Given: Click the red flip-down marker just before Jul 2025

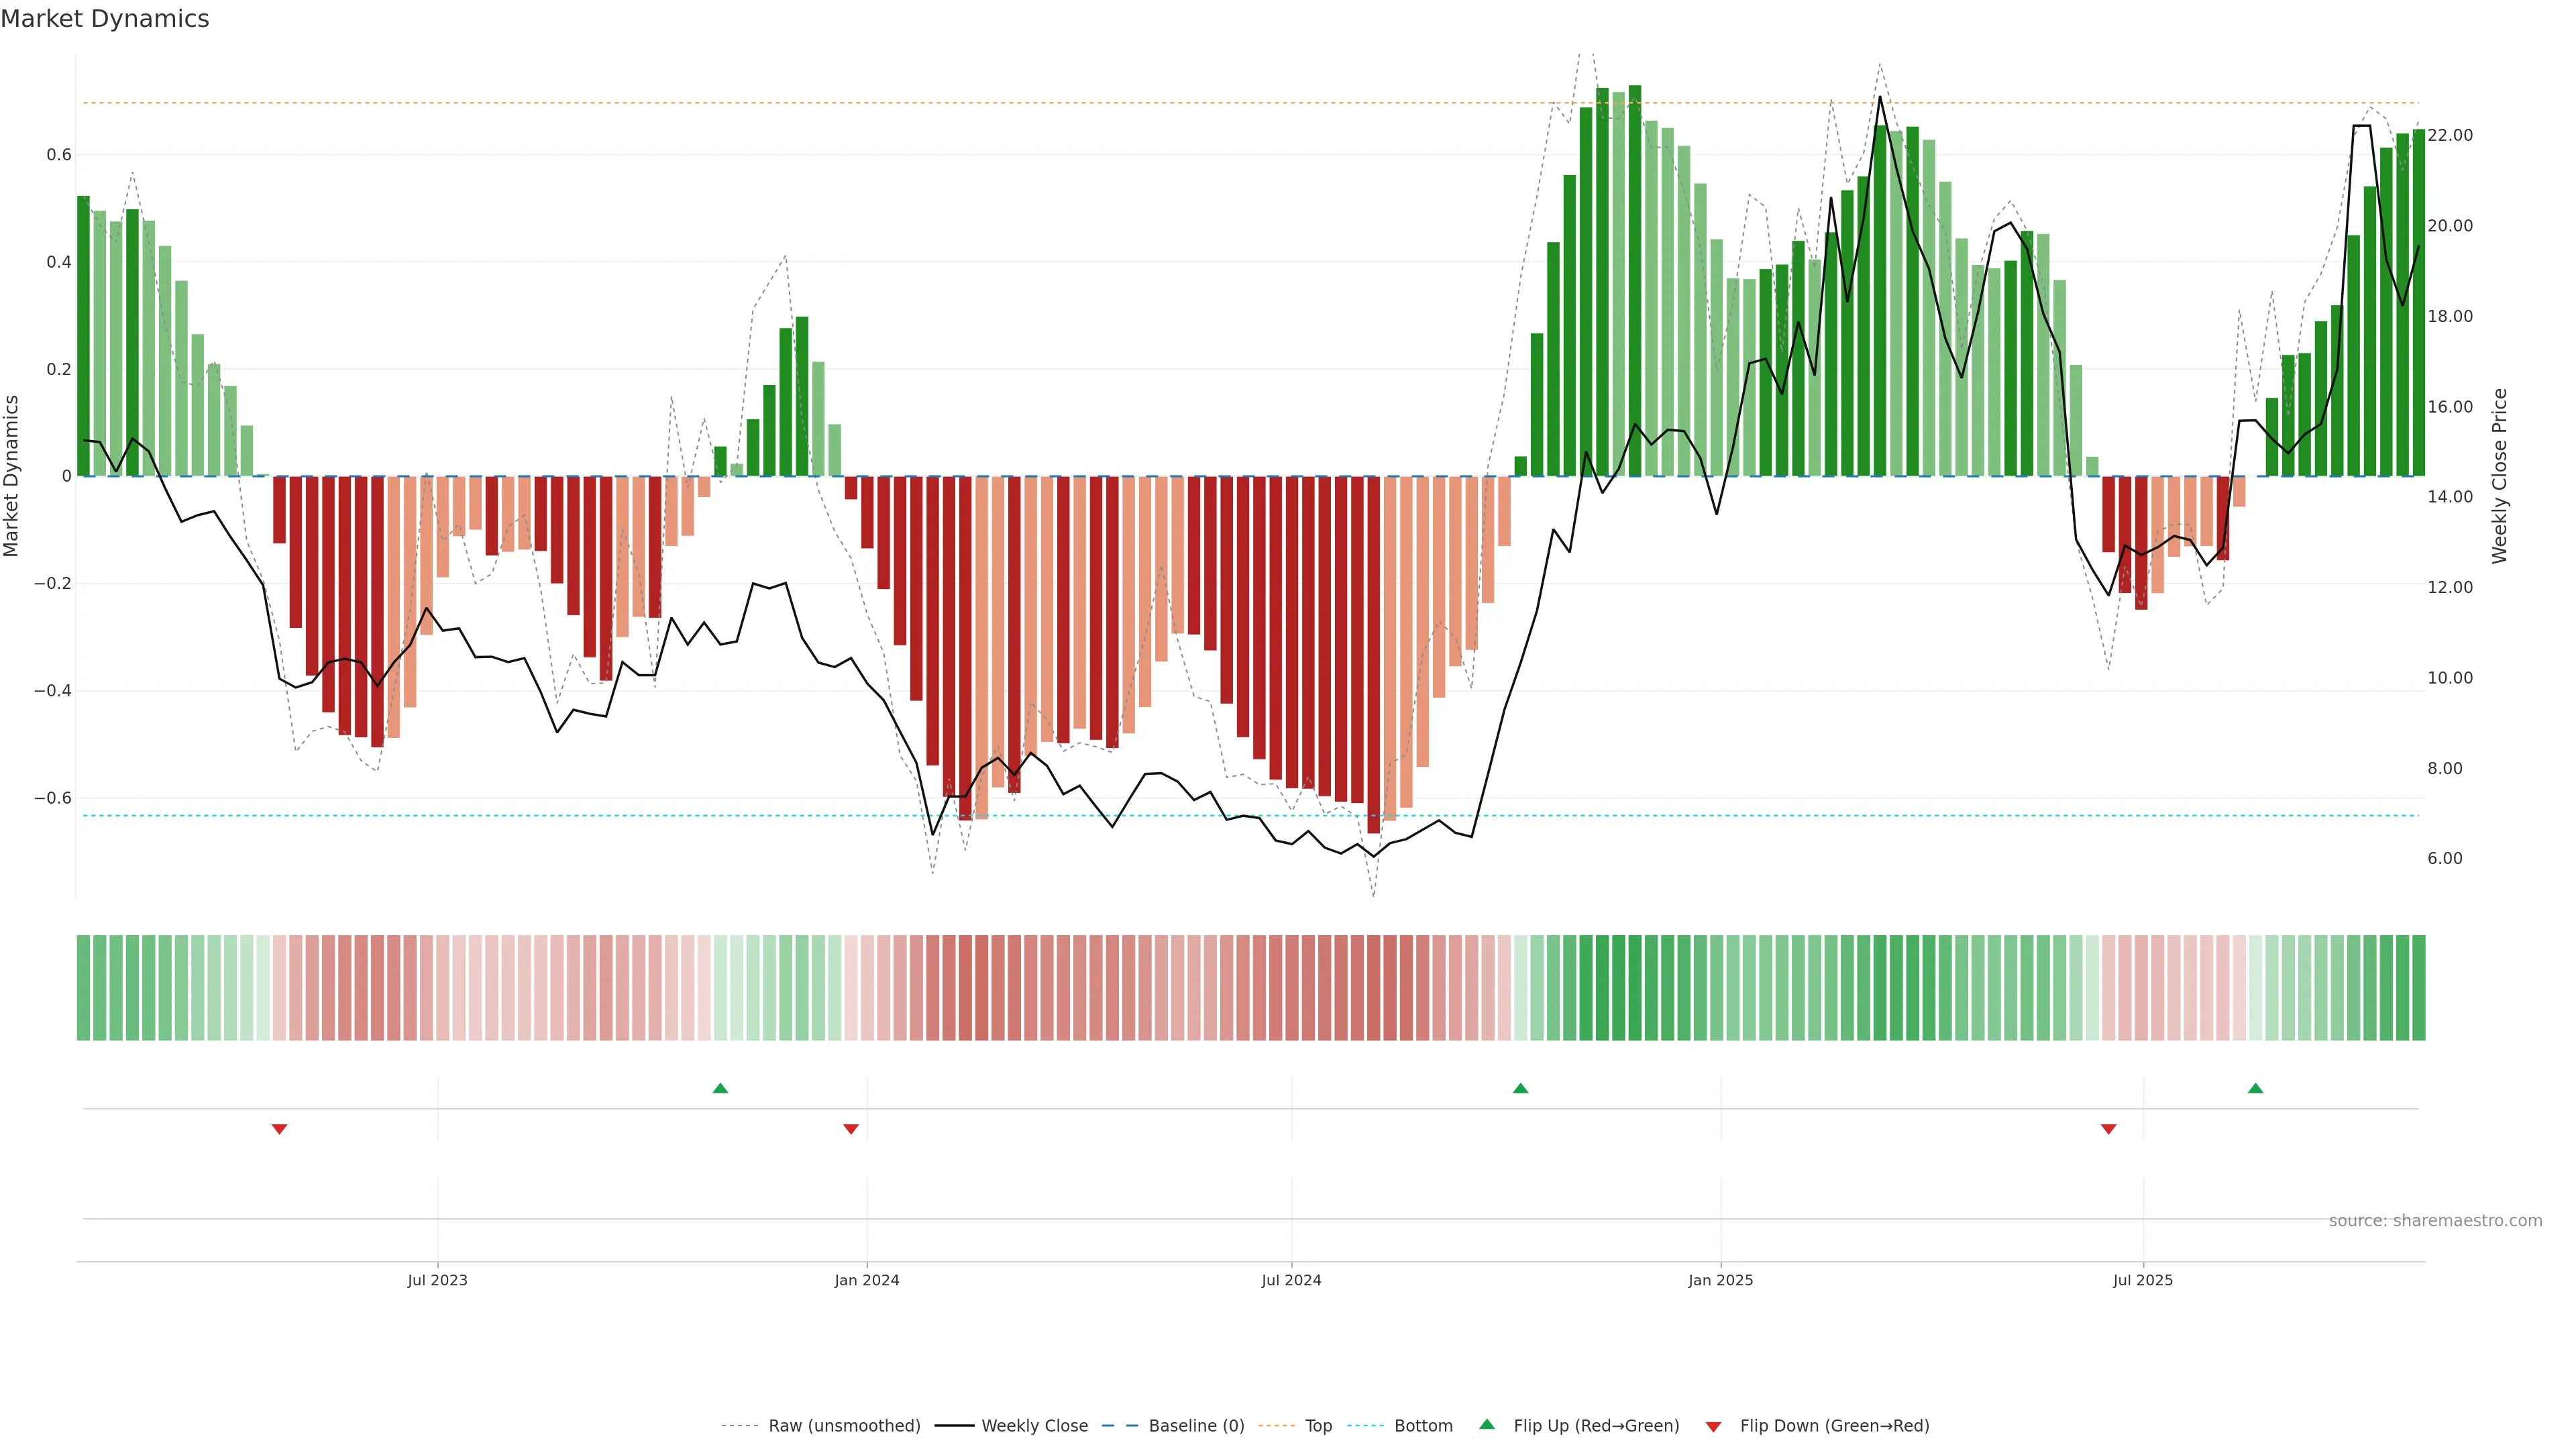Looking at the screenshot, I should point(2109,1129).
